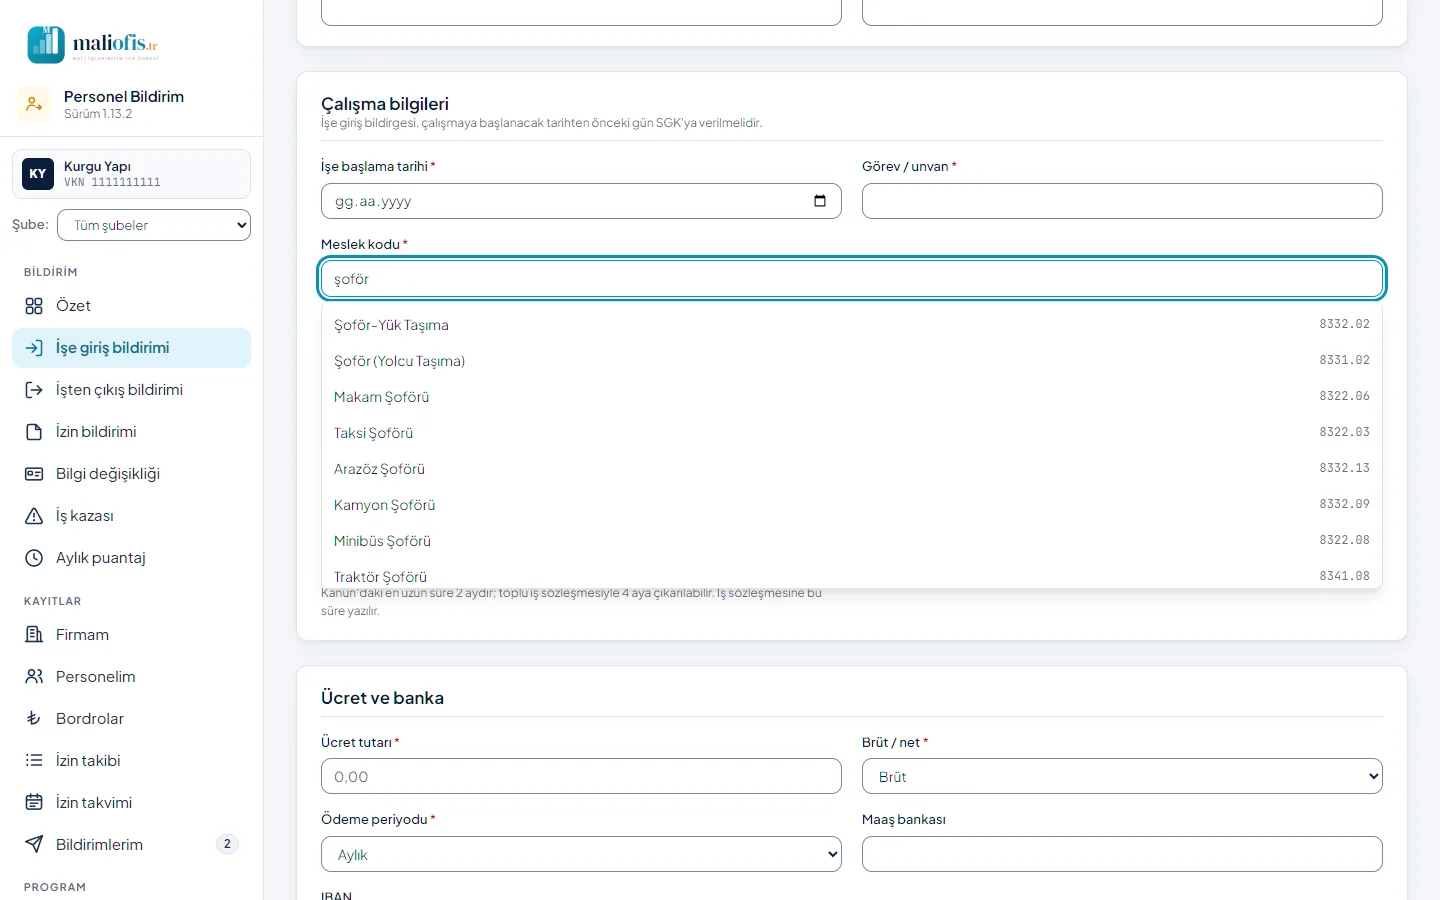Click the KY company avatar

click(x=38, y=174)
